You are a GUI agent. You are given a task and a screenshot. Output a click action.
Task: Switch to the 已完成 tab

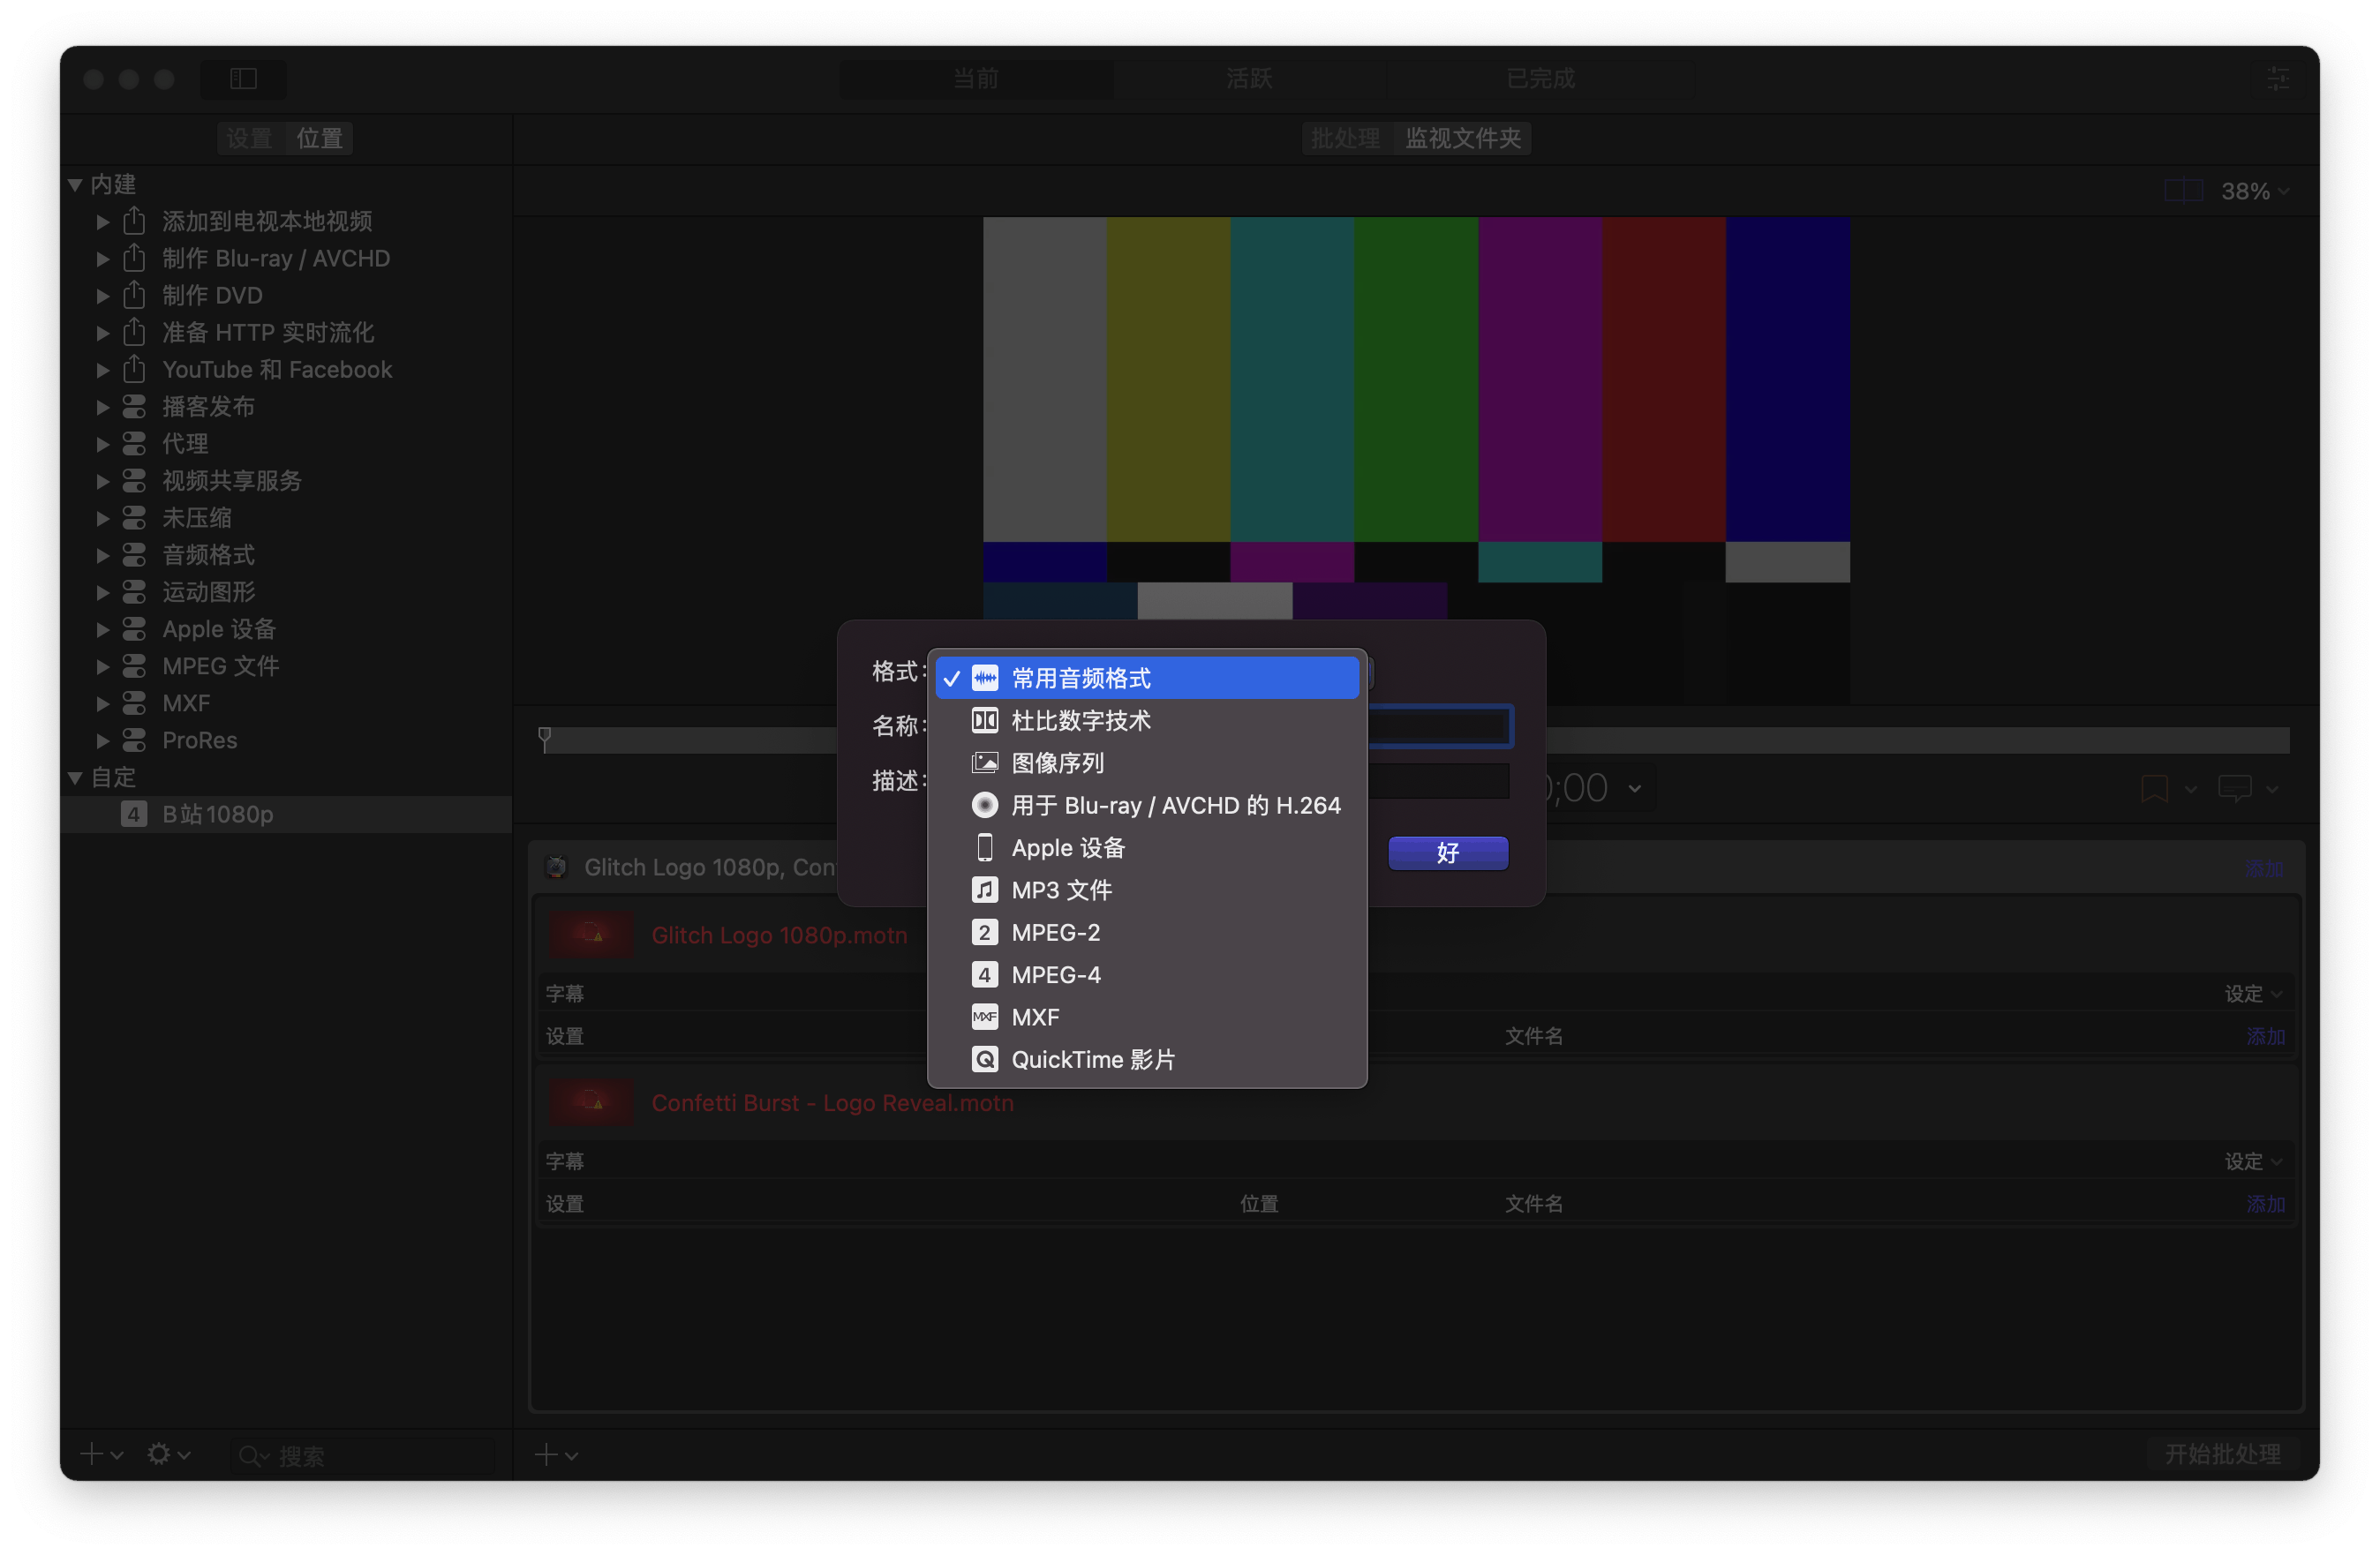coord(1537,79)
